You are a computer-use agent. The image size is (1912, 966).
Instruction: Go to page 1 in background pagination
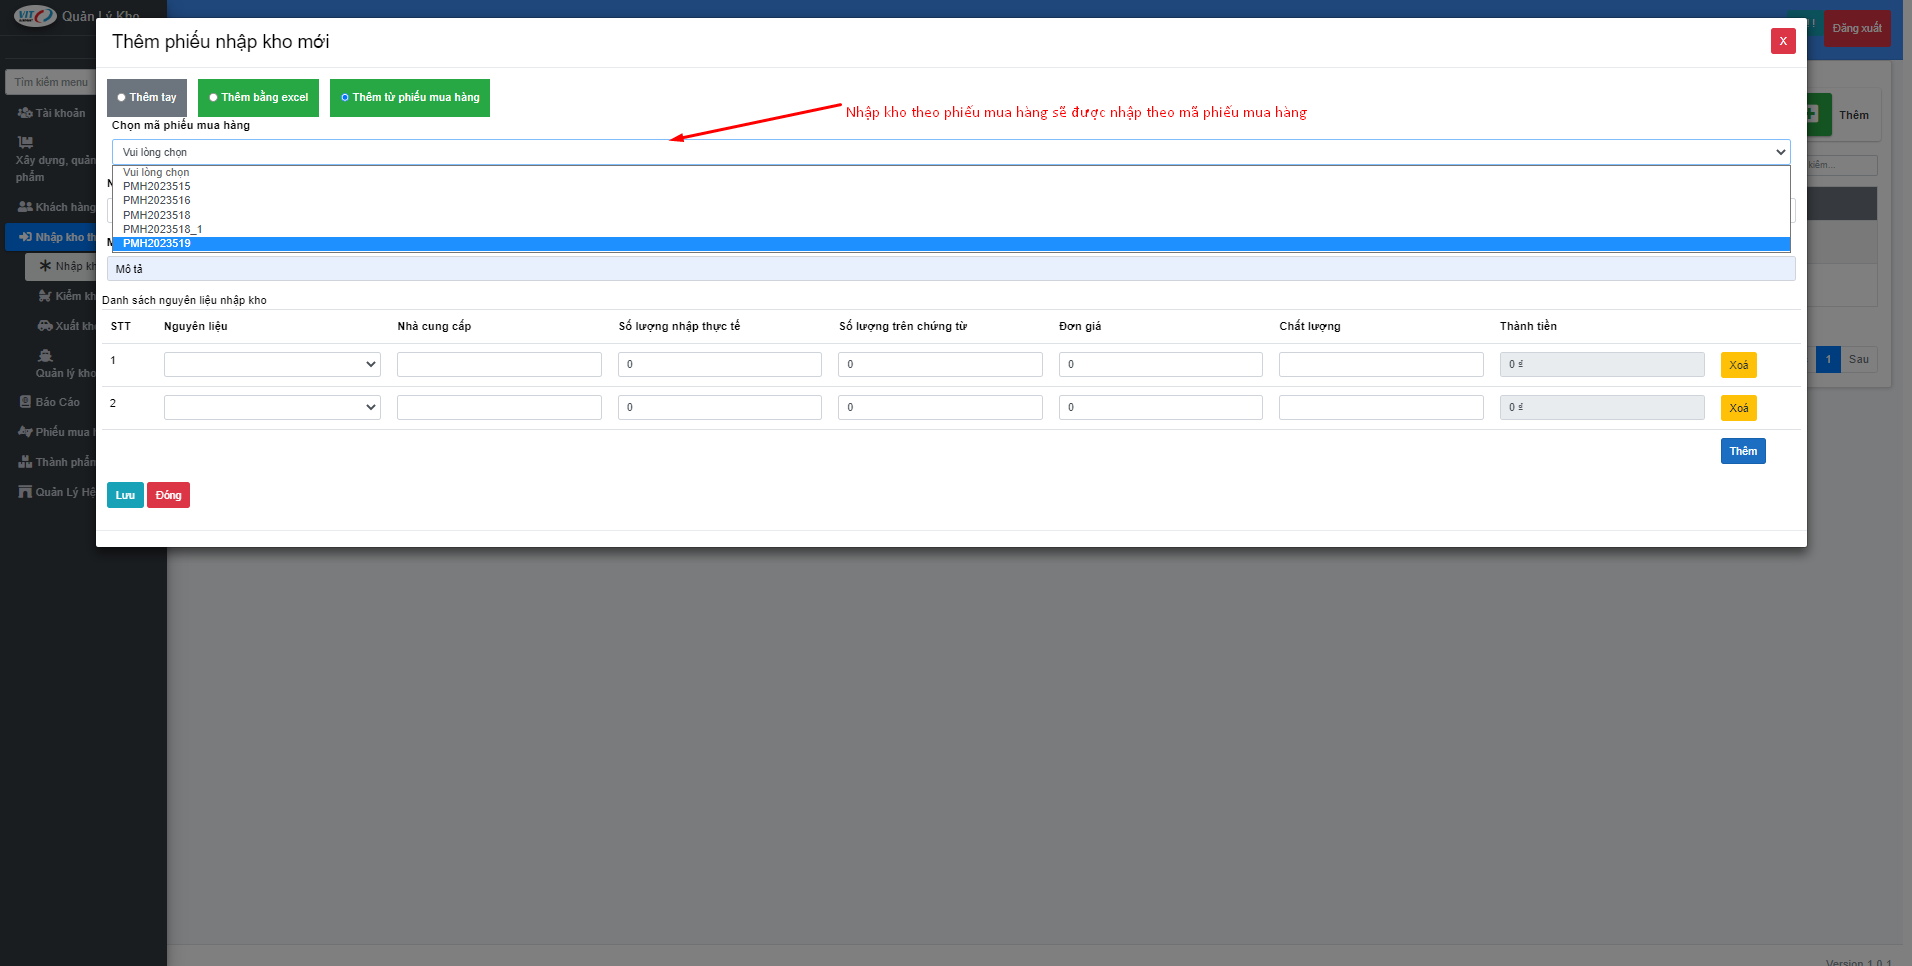1828,359
